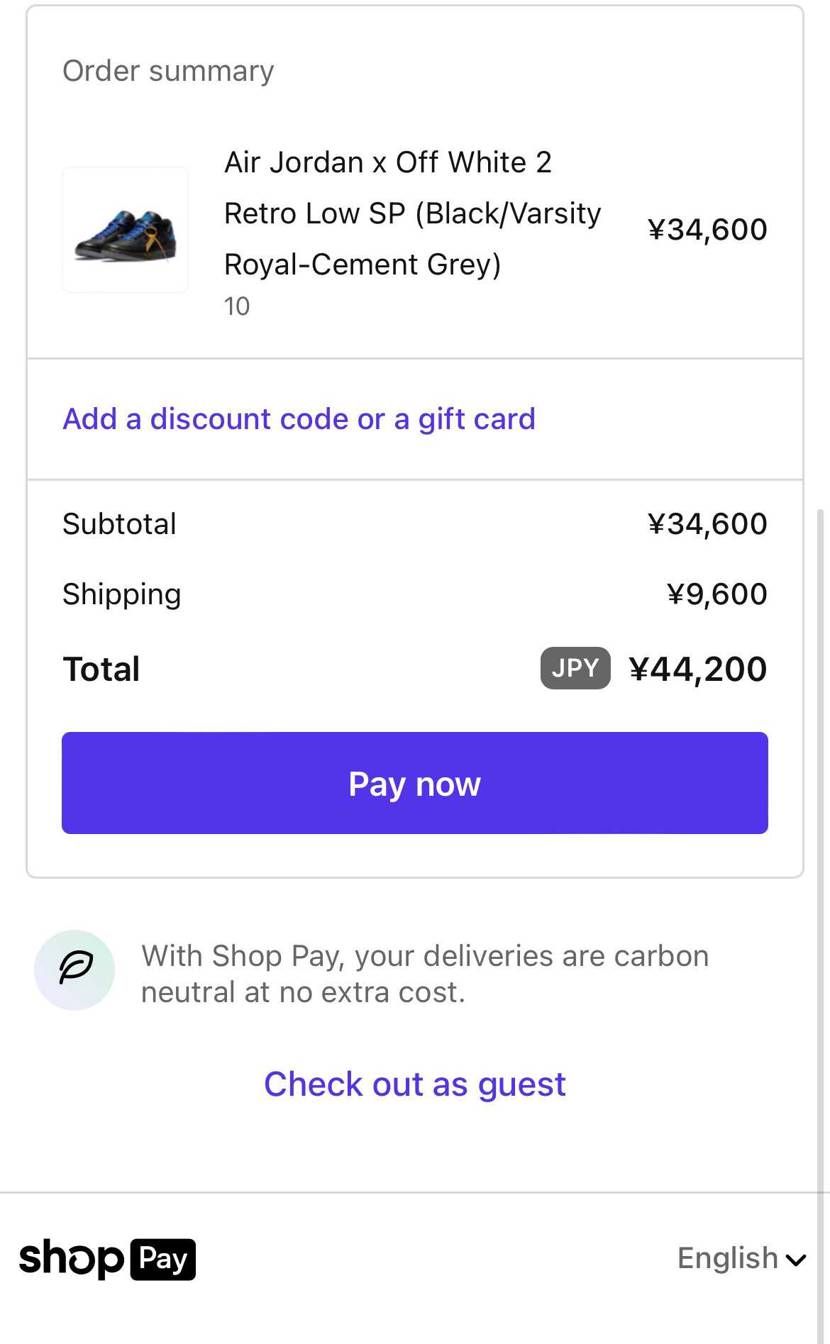This screenshot has width=830, height=1344.
Task: Select the Air Jordan product title
Action: 412,213
